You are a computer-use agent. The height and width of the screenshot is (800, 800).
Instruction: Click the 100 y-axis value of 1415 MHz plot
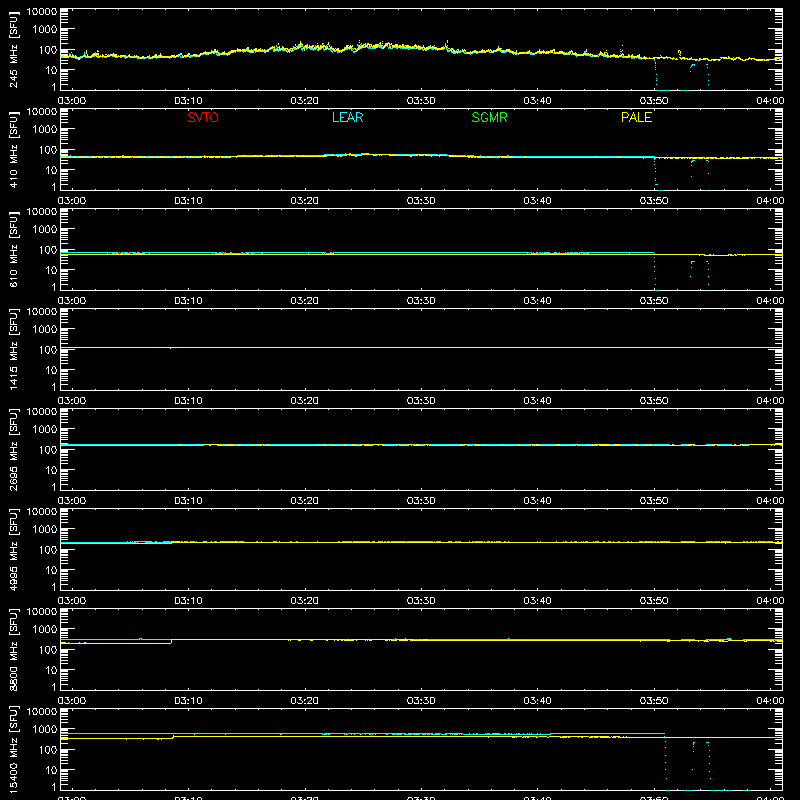point(48,350)
